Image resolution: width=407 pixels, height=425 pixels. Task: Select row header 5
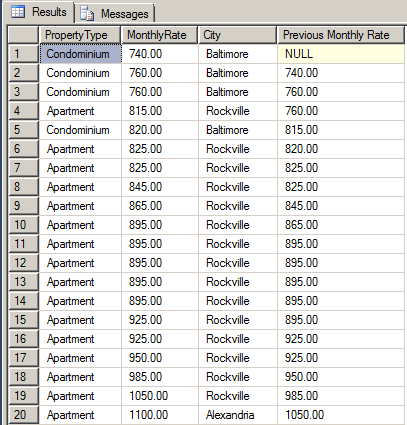(x=23, y=130)
